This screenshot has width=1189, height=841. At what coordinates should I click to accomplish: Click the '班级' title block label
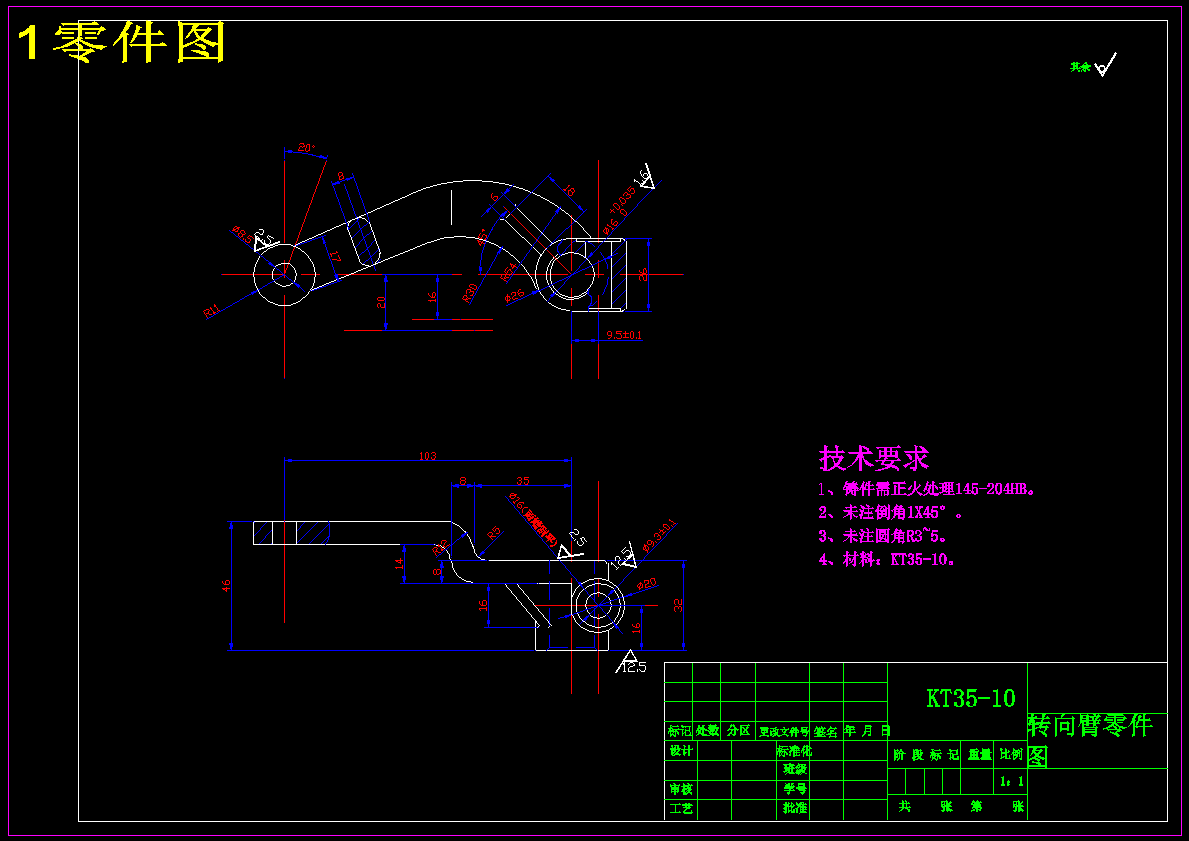pyautogui.click(x=794, y=769)
